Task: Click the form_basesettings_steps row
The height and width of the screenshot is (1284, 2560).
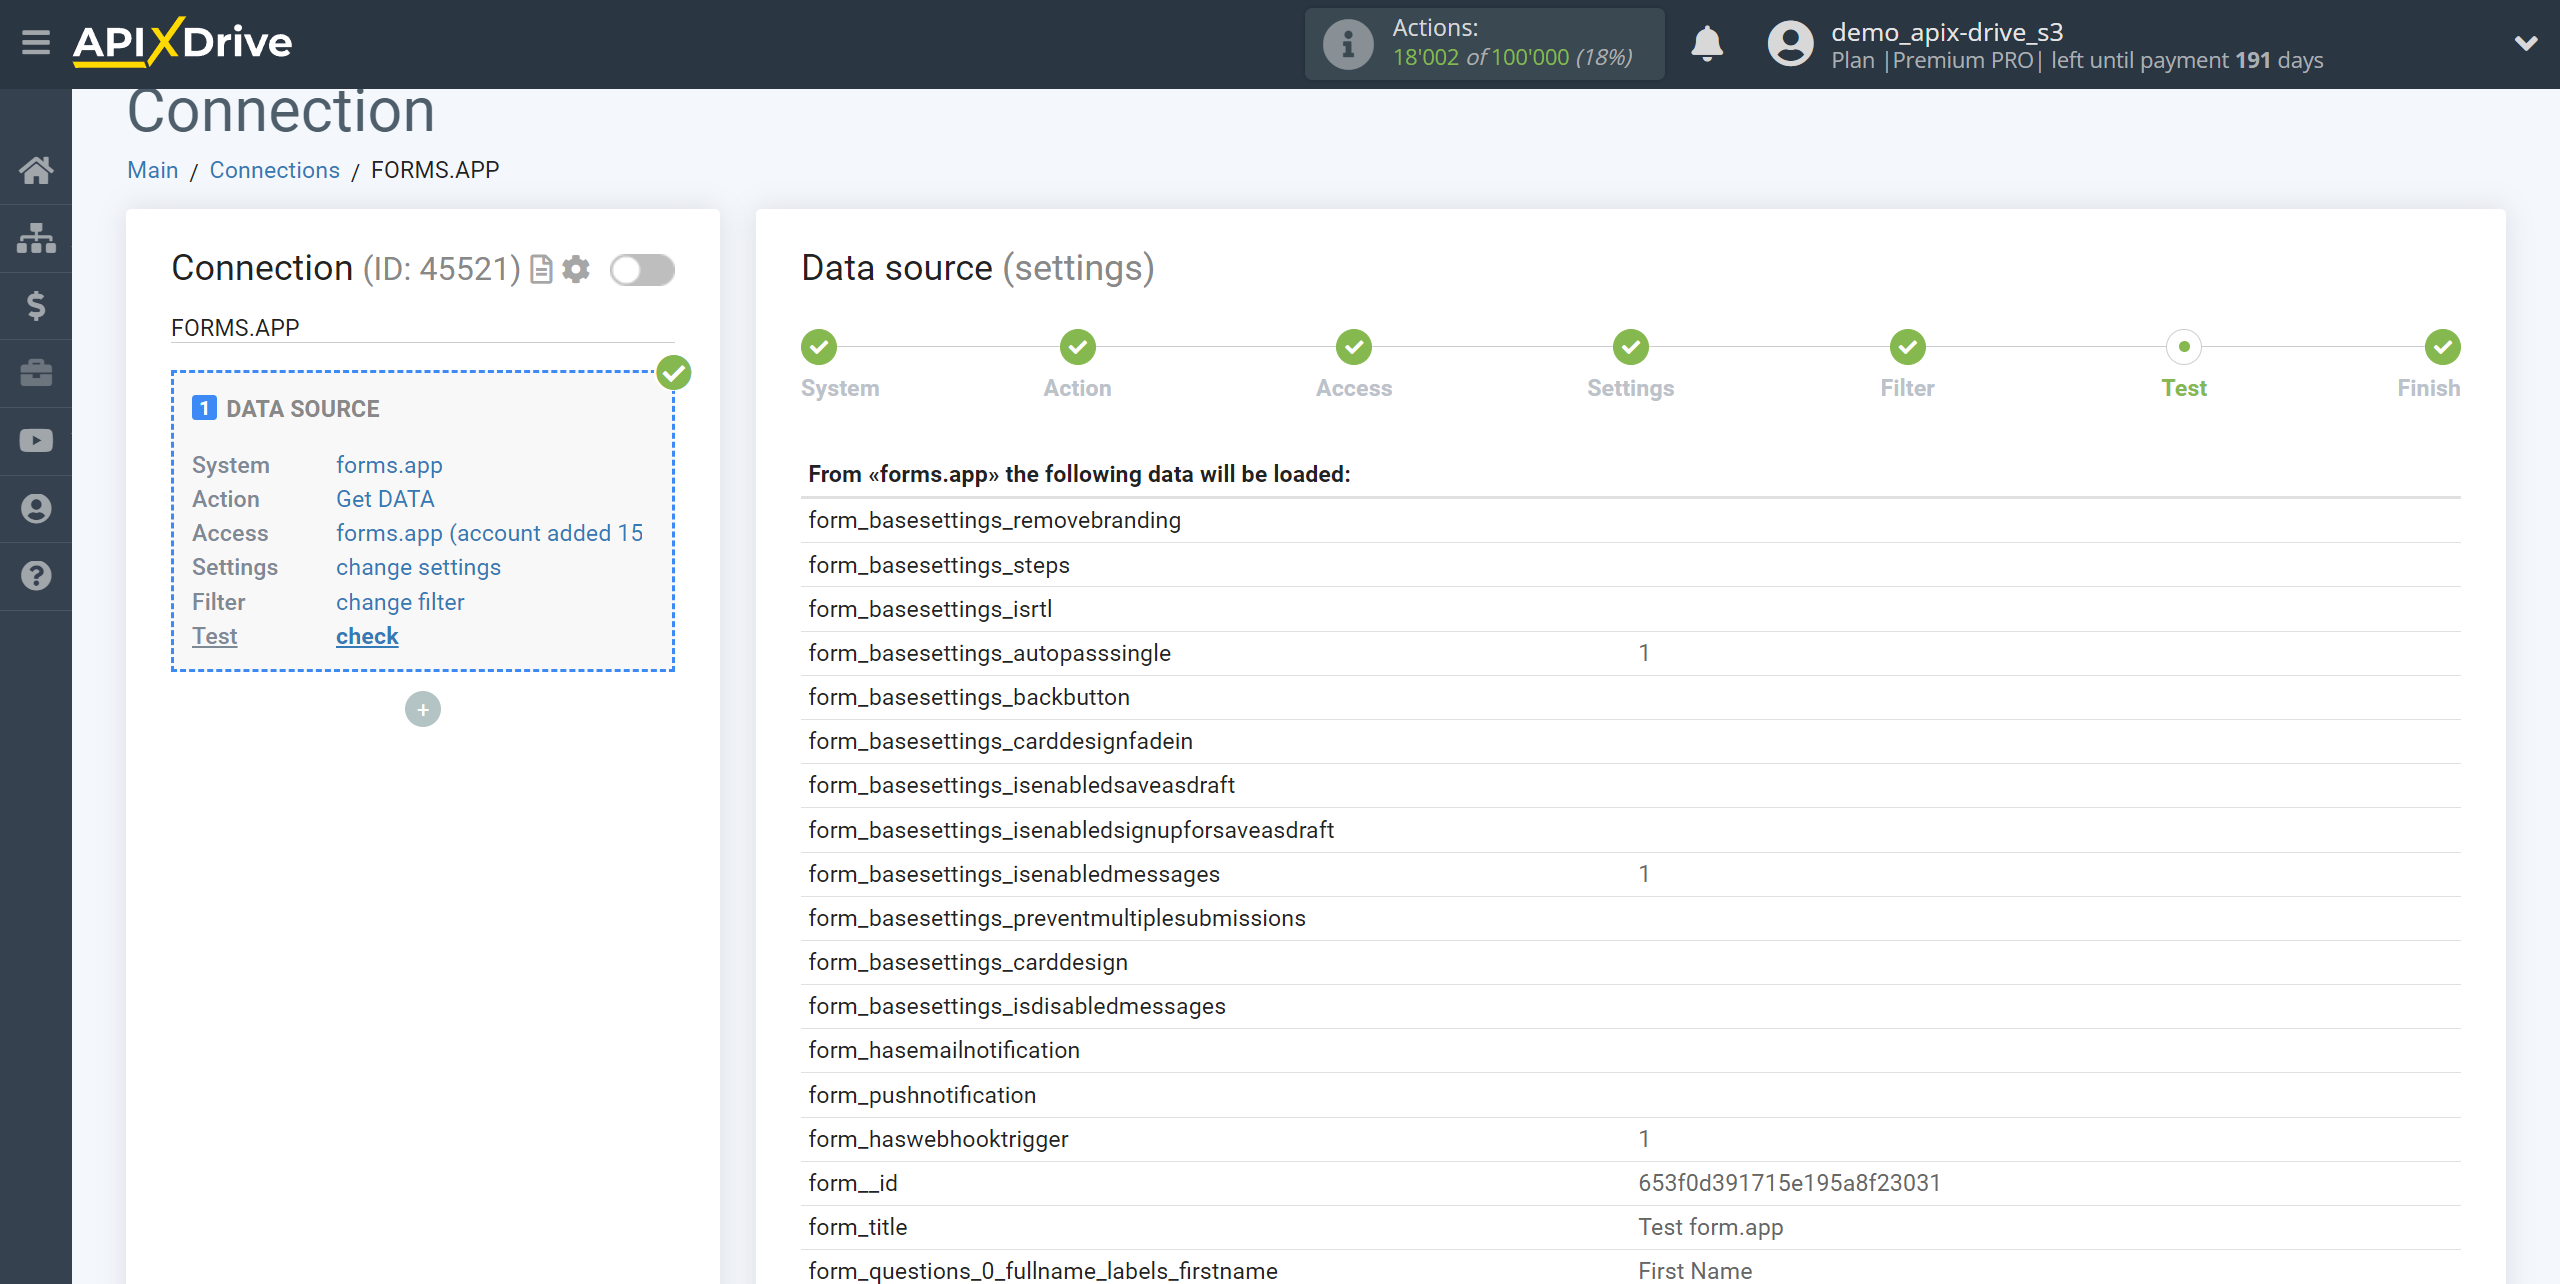Action: coord(1630,565)
